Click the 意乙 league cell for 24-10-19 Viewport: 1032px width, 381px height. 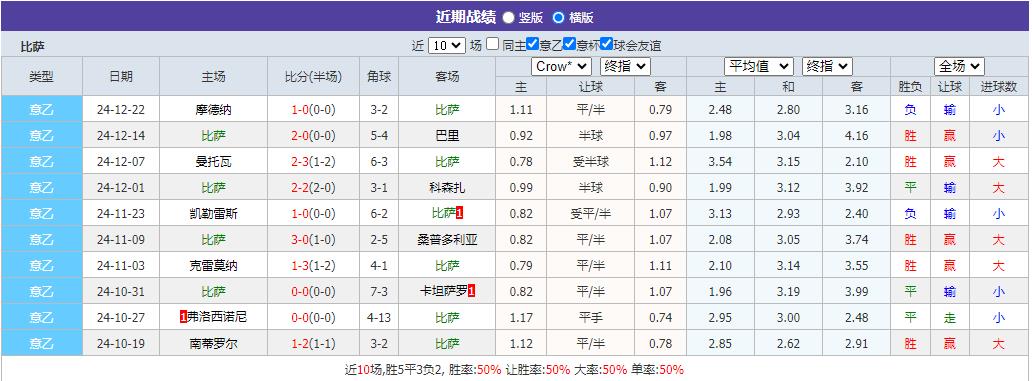[41, 344]
